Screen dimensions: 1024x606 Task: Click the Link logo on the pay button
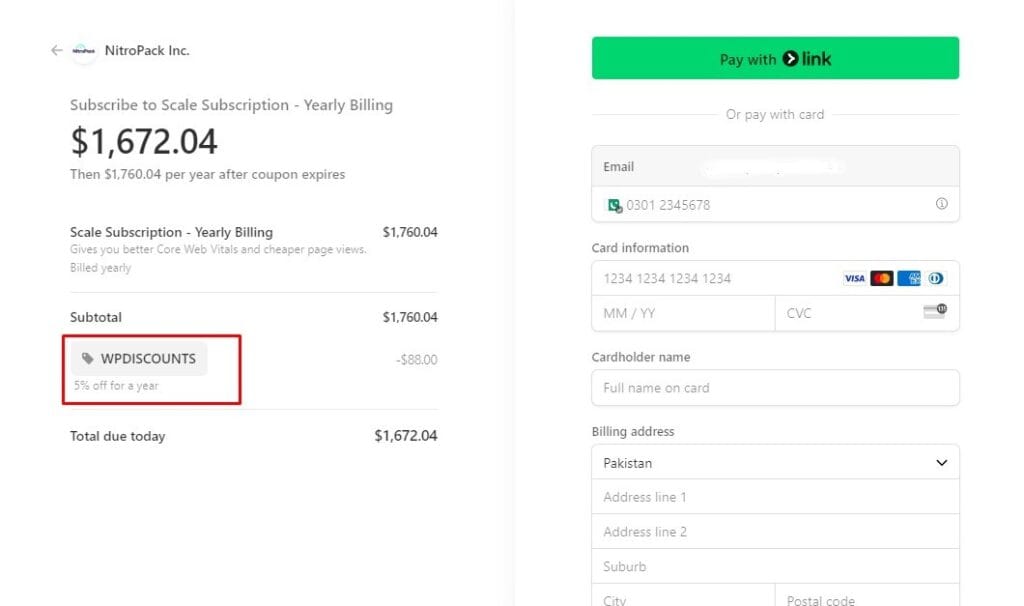tap(807, 59)
